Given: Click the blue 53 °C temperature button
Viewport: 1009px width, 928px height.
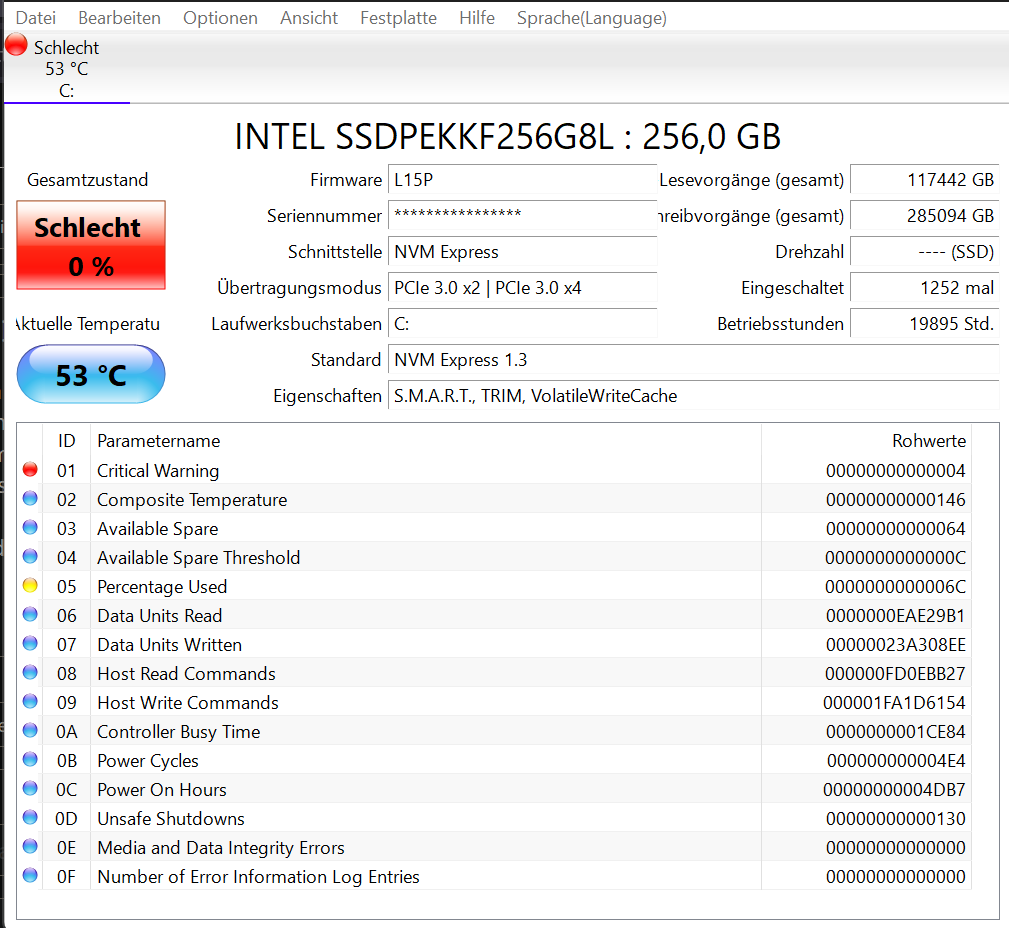Looking at the screenshot, I should [x=90, y=374].
